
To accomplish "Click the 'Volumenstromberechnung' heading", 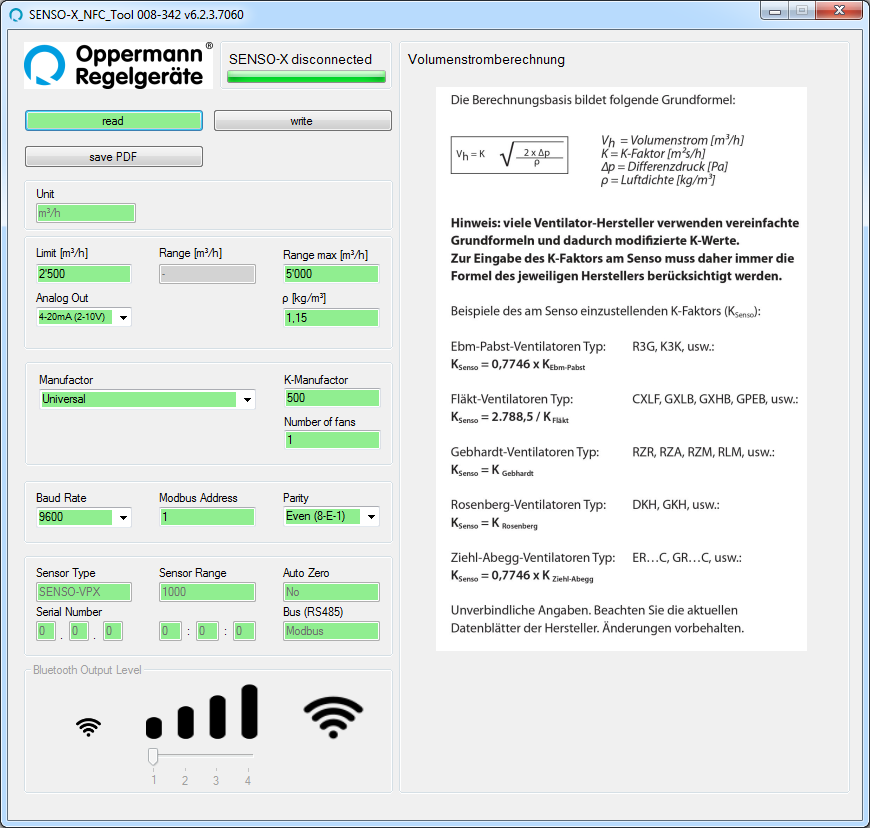I will pyautogui.click(x=486, y=59).
